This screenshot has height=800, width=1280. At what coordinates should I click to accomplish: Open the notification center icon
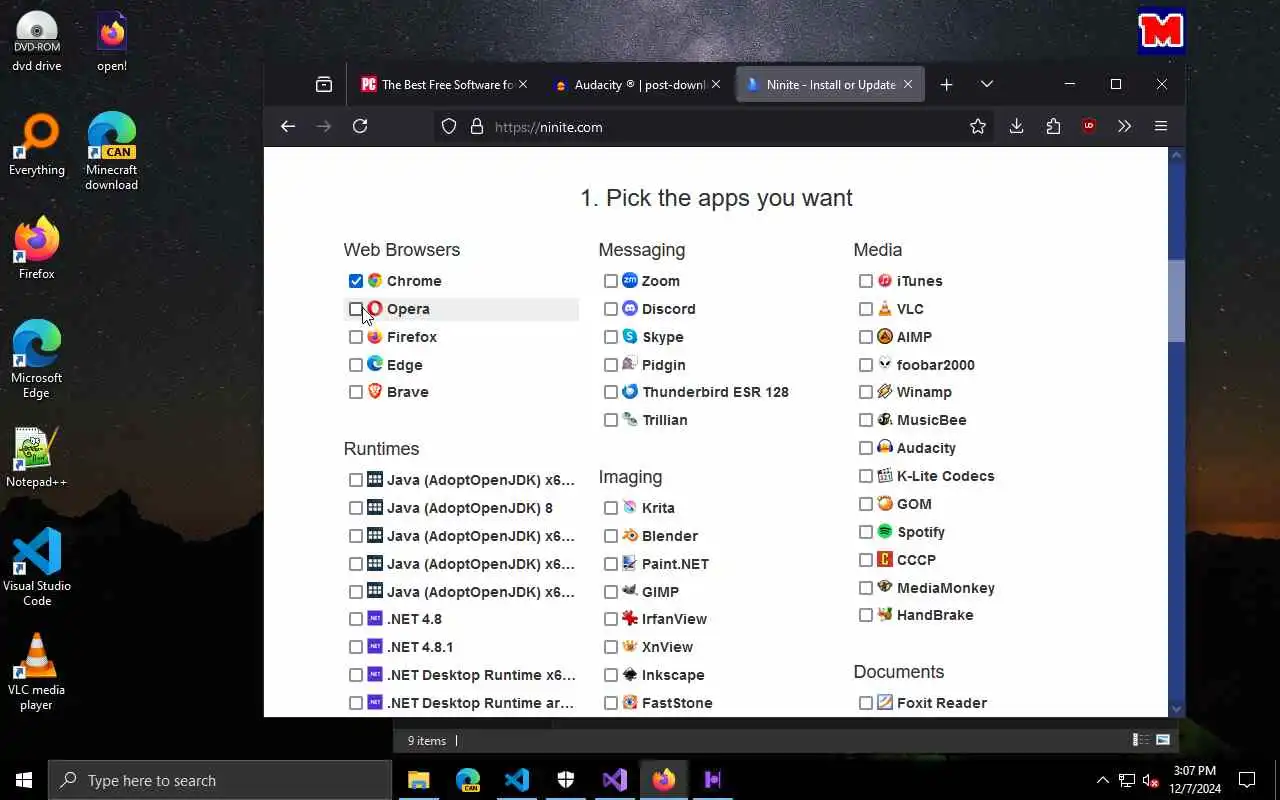[1247, 780]
